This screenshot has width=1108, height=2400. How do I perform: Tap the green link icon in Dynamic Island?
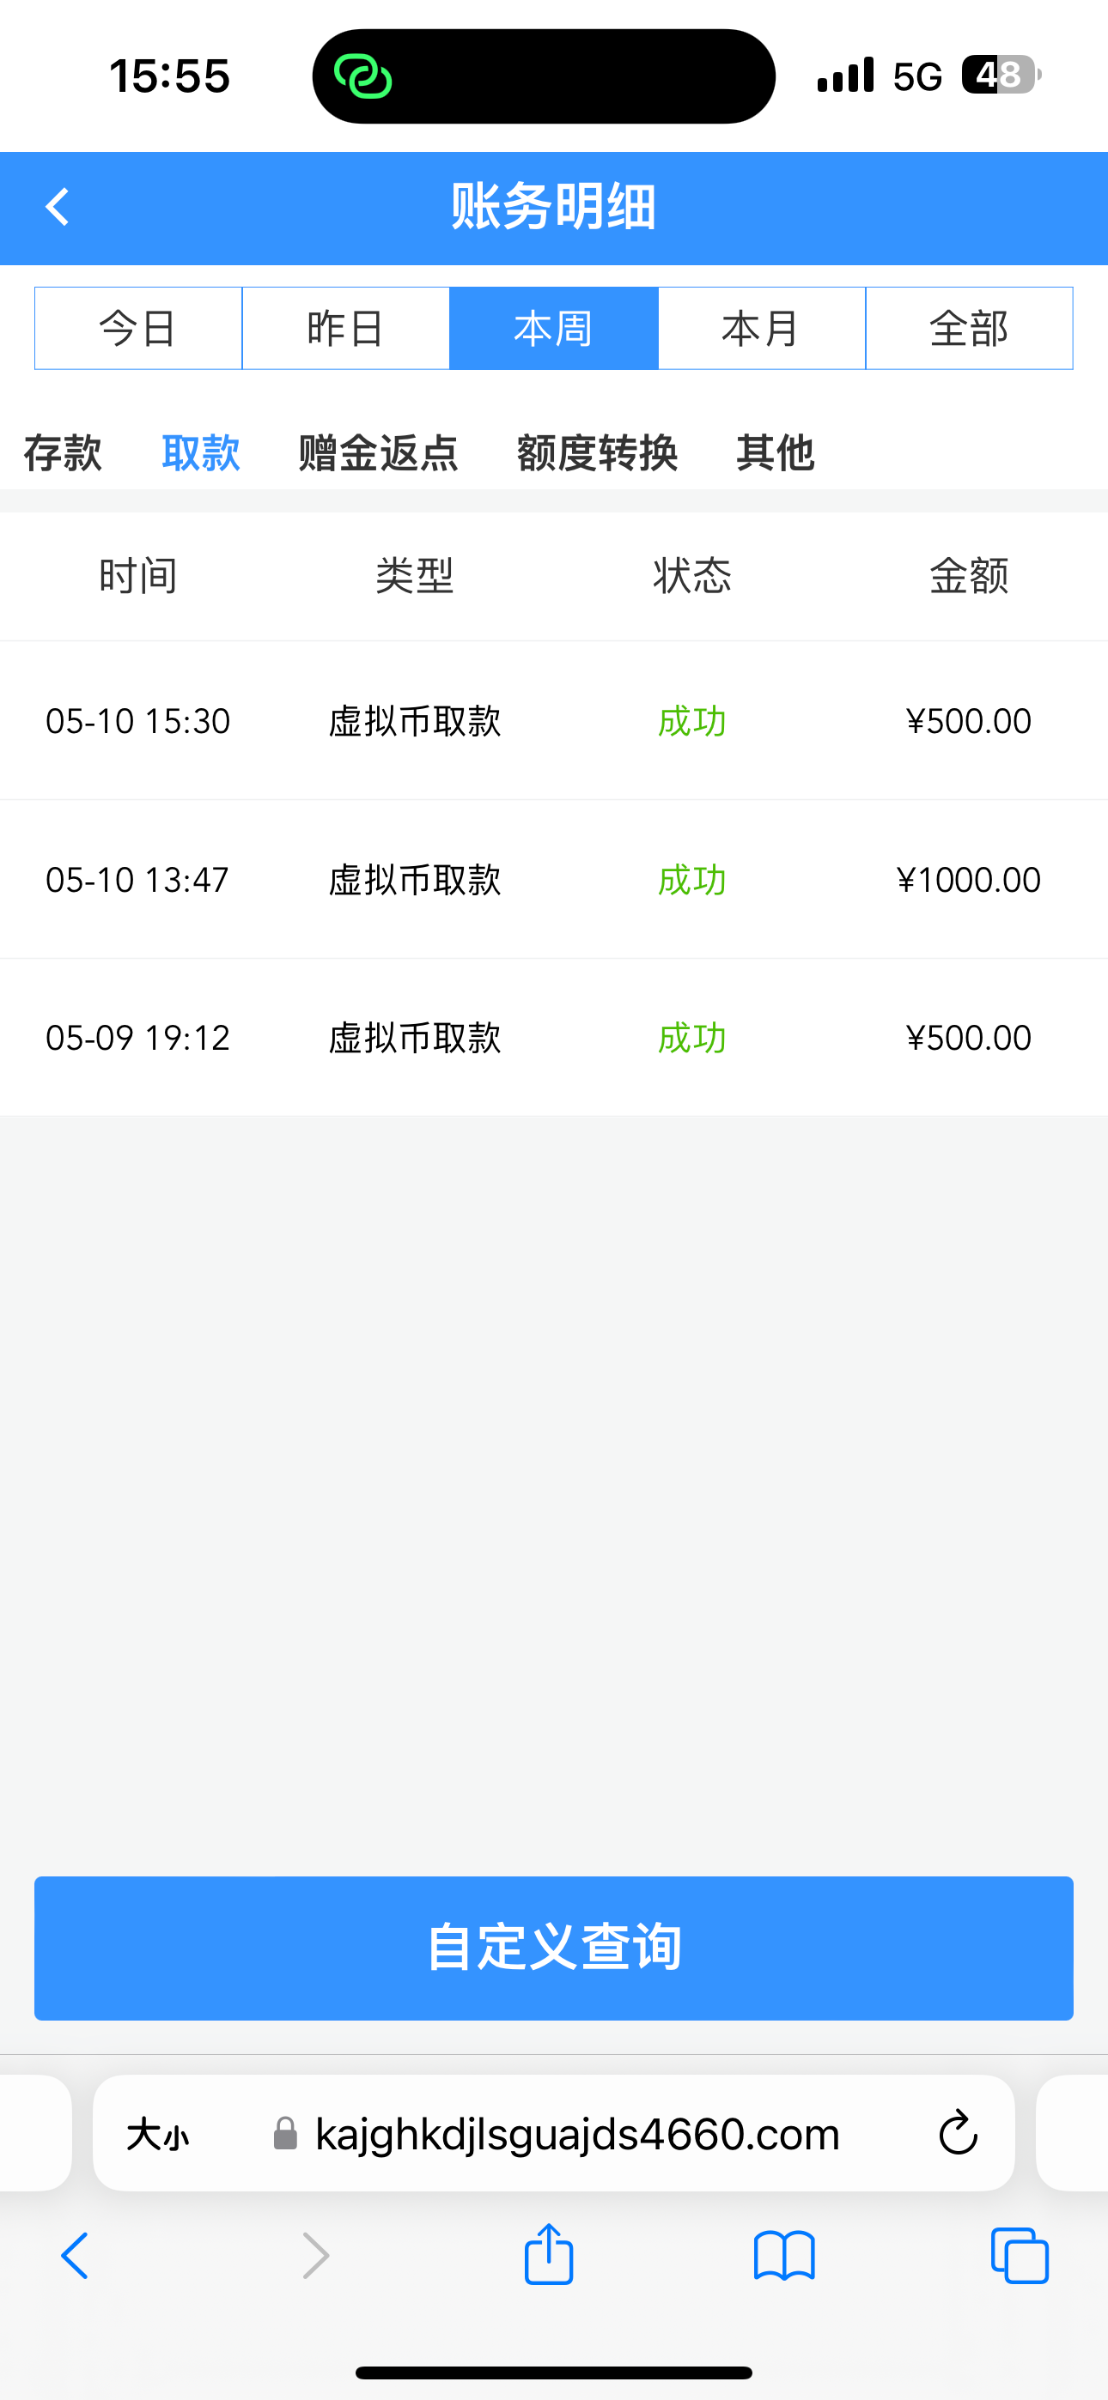tap(363, 76)
